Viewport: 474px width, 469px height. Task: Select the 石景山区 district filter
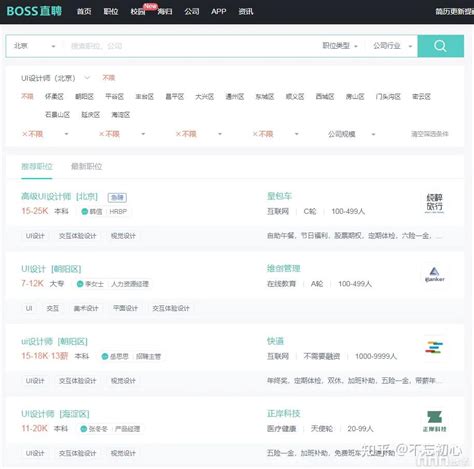pyautogui.click(x=57, y=115)
